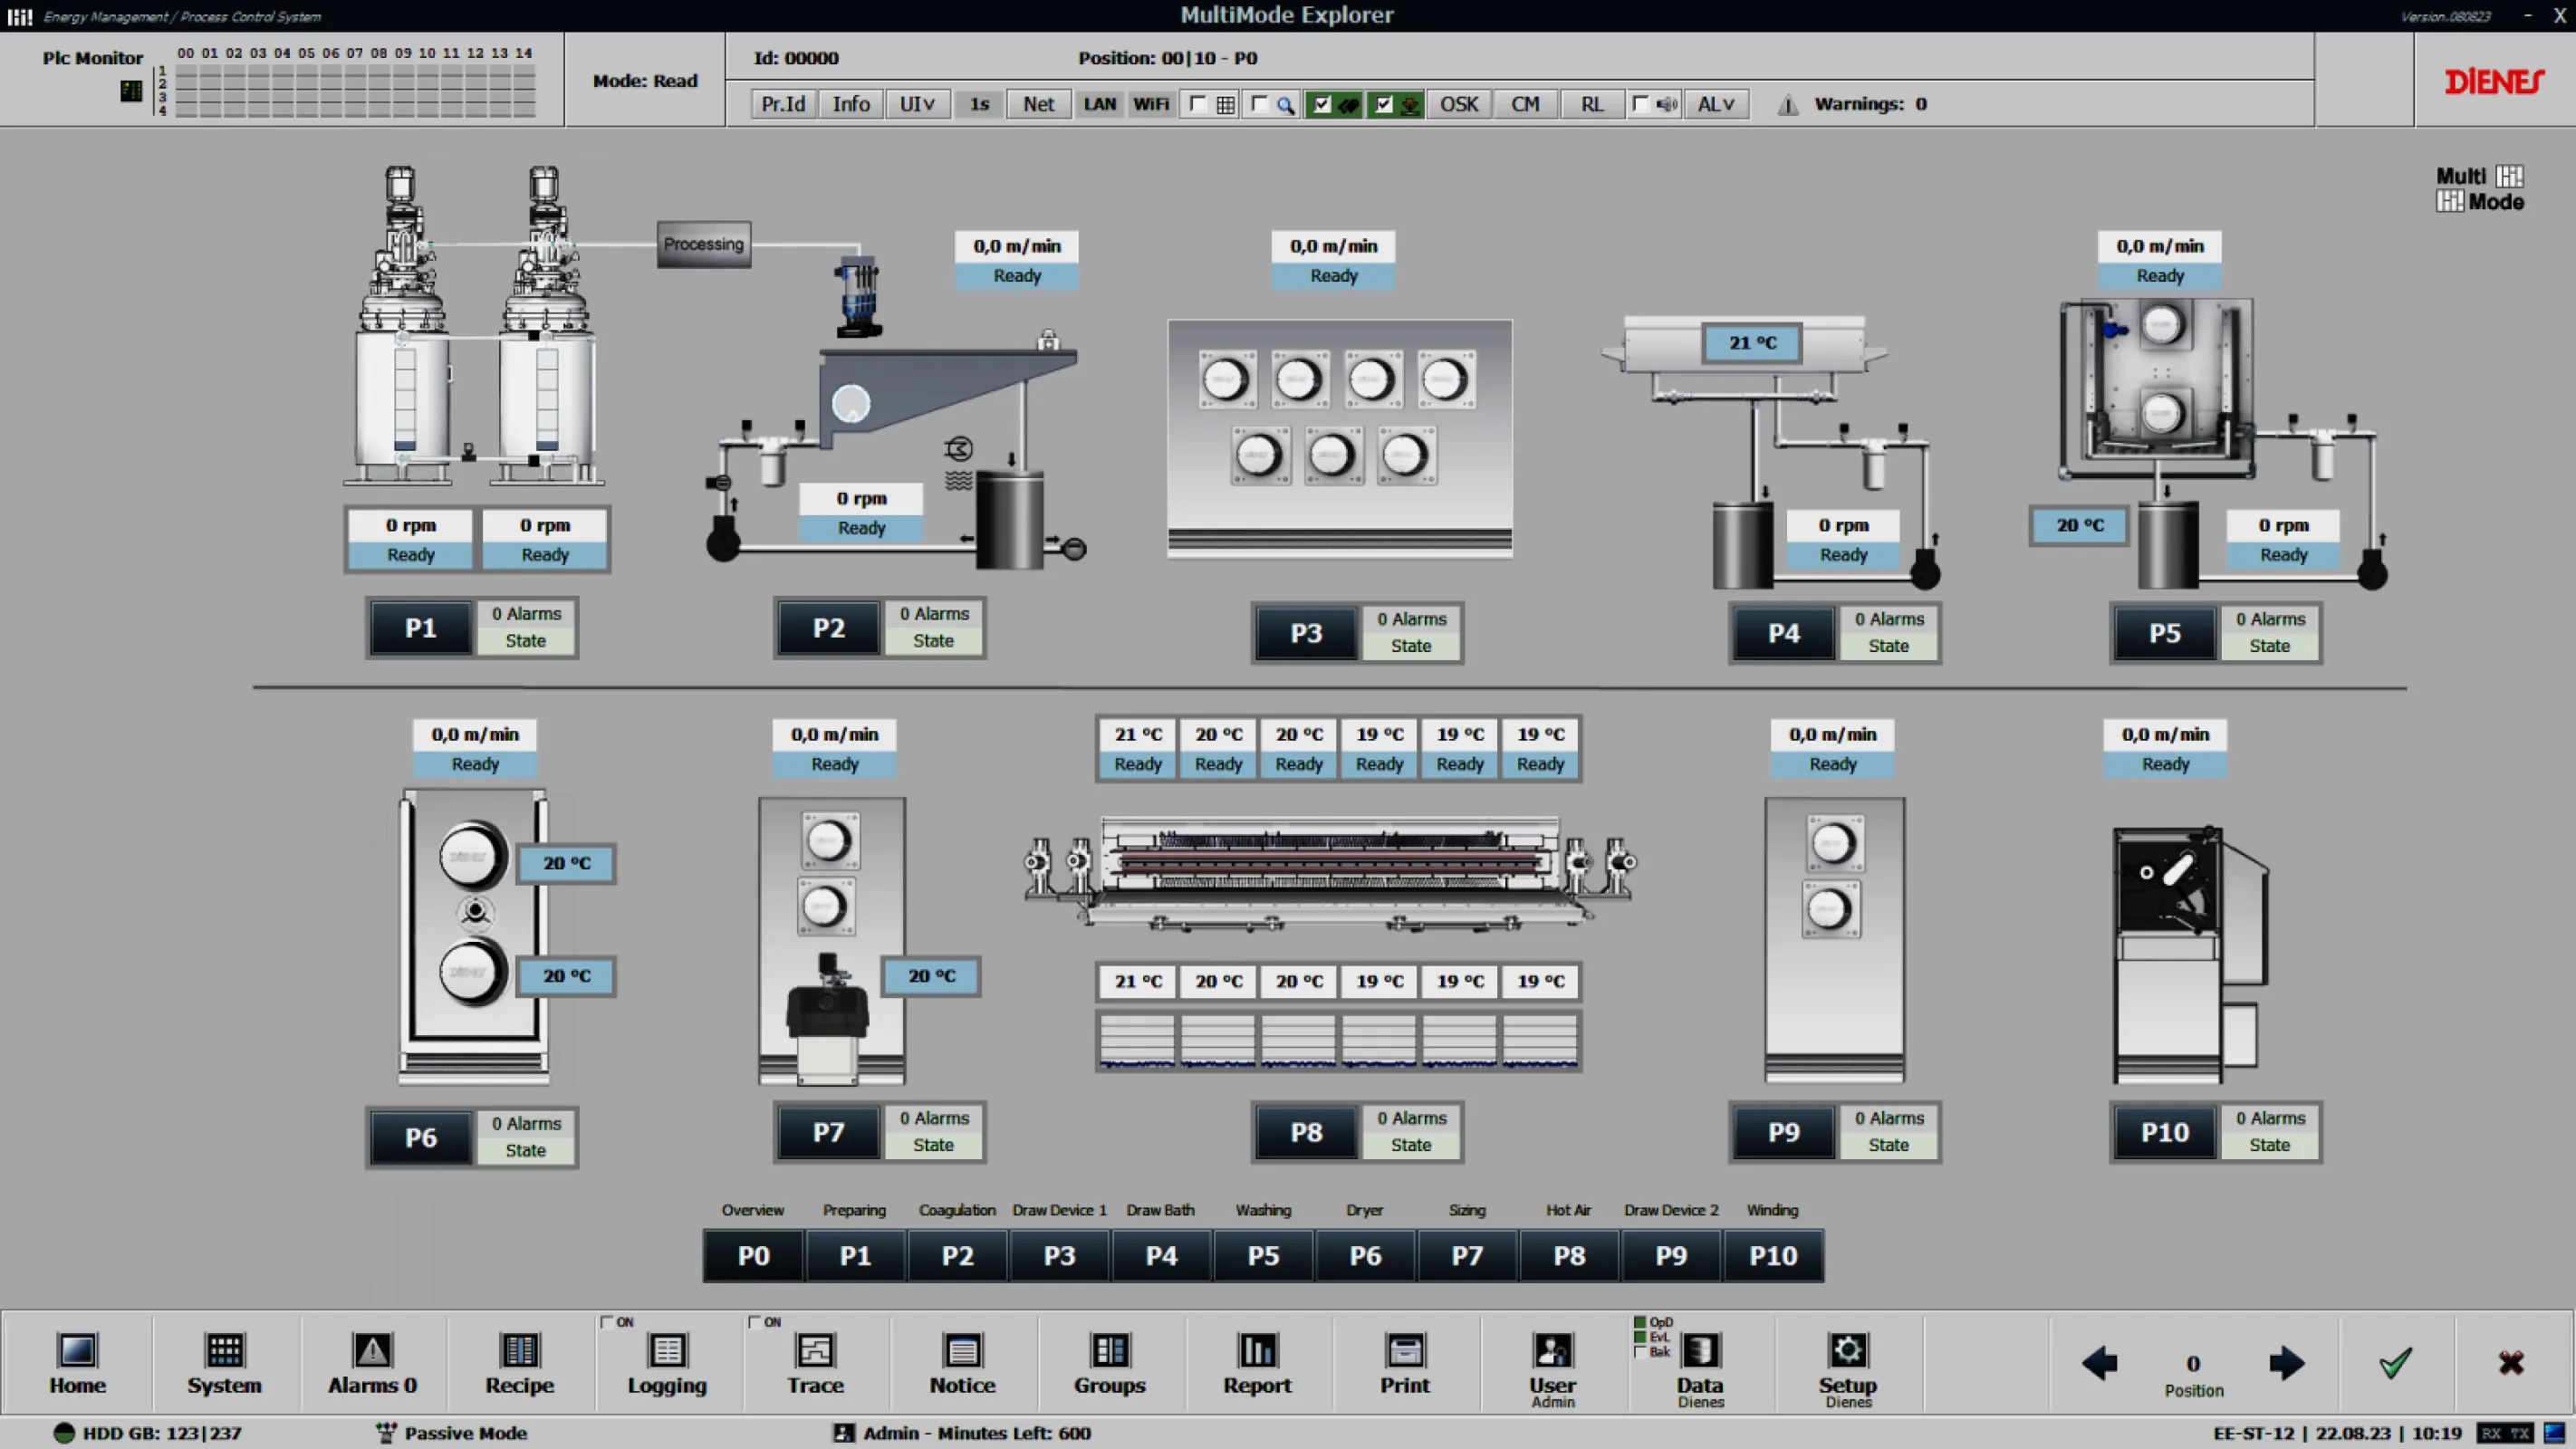Open the Notice panel
Viewport: 2576px width, 1449px height.
[961, 1365]
